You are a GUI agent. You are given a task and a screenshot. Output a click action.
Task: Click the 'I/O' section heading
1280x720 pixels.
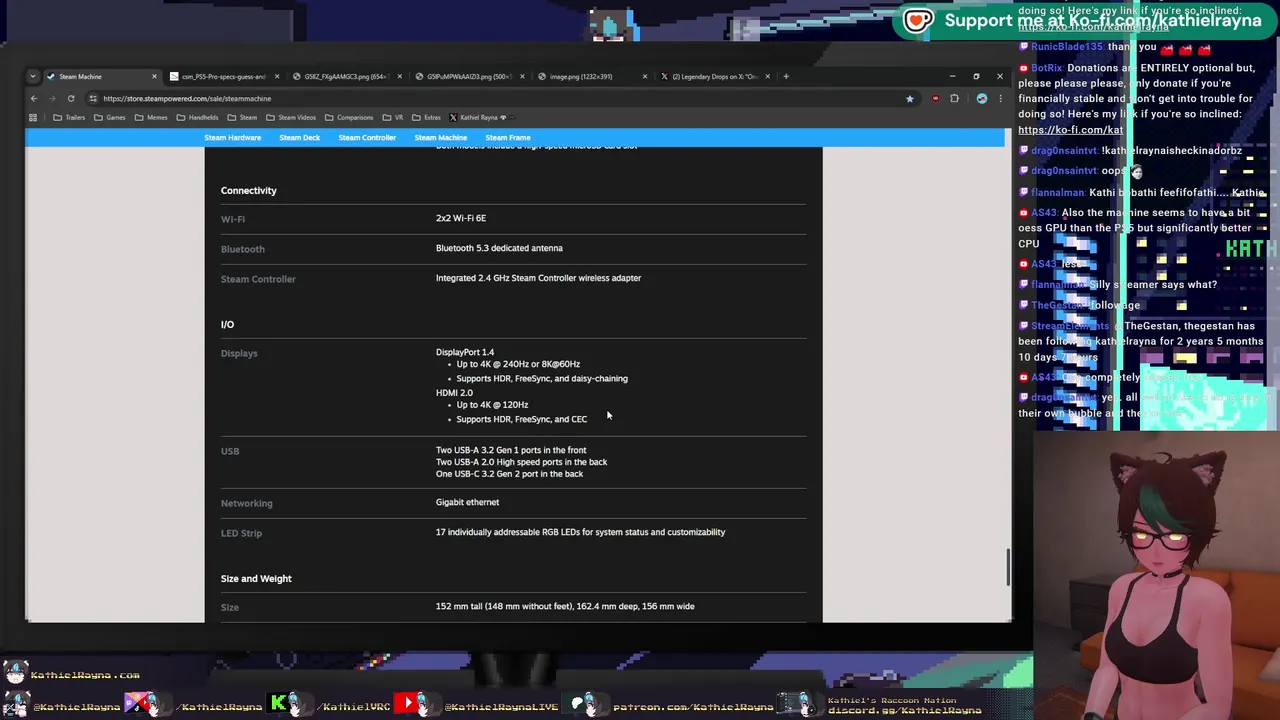[x=227, y=324]
